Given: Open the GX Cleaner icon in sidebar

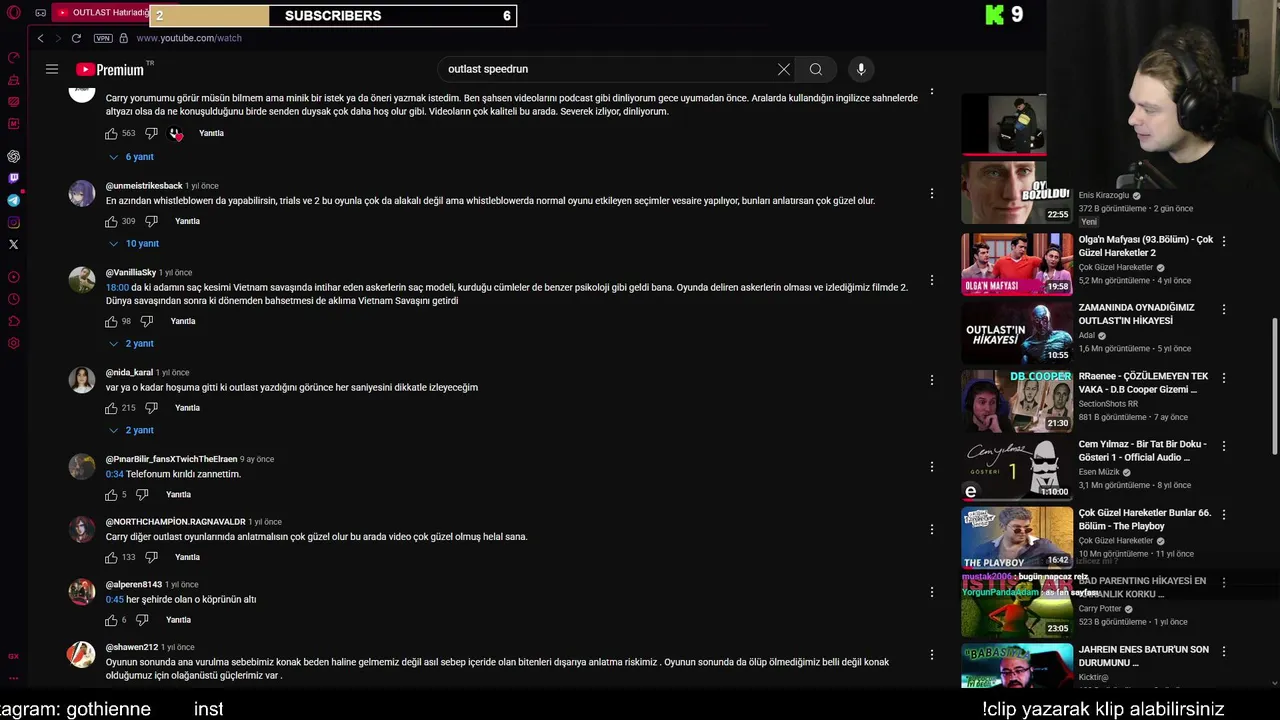Looking at the screenshot, I should point(13,80).
